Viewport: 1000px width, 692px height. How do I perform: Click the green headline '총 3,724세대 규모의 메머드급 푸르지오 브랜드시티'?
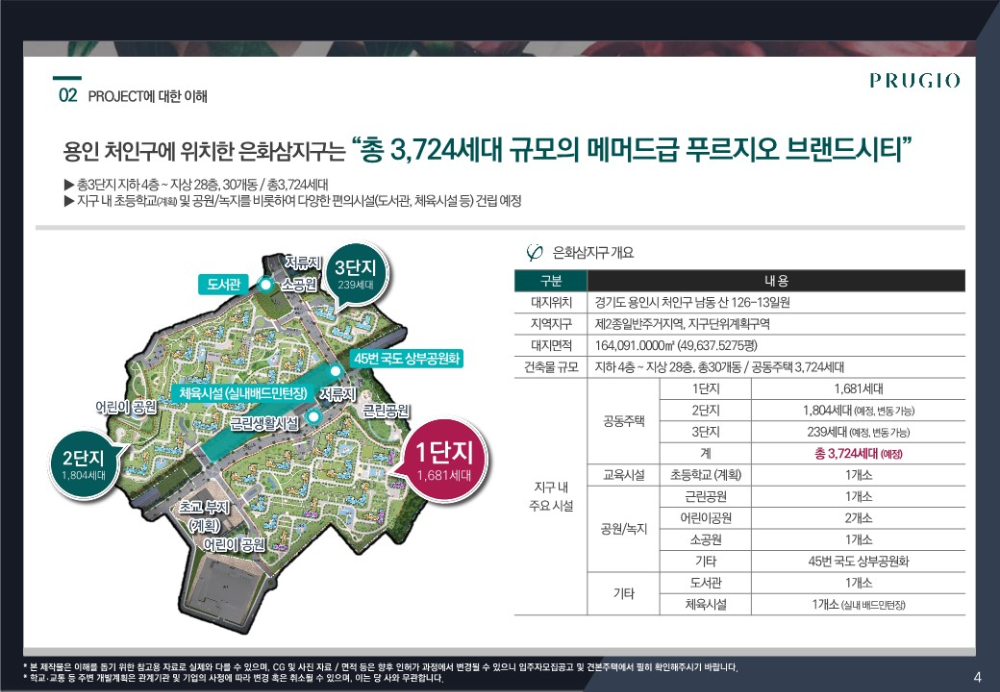click(632, 151)
